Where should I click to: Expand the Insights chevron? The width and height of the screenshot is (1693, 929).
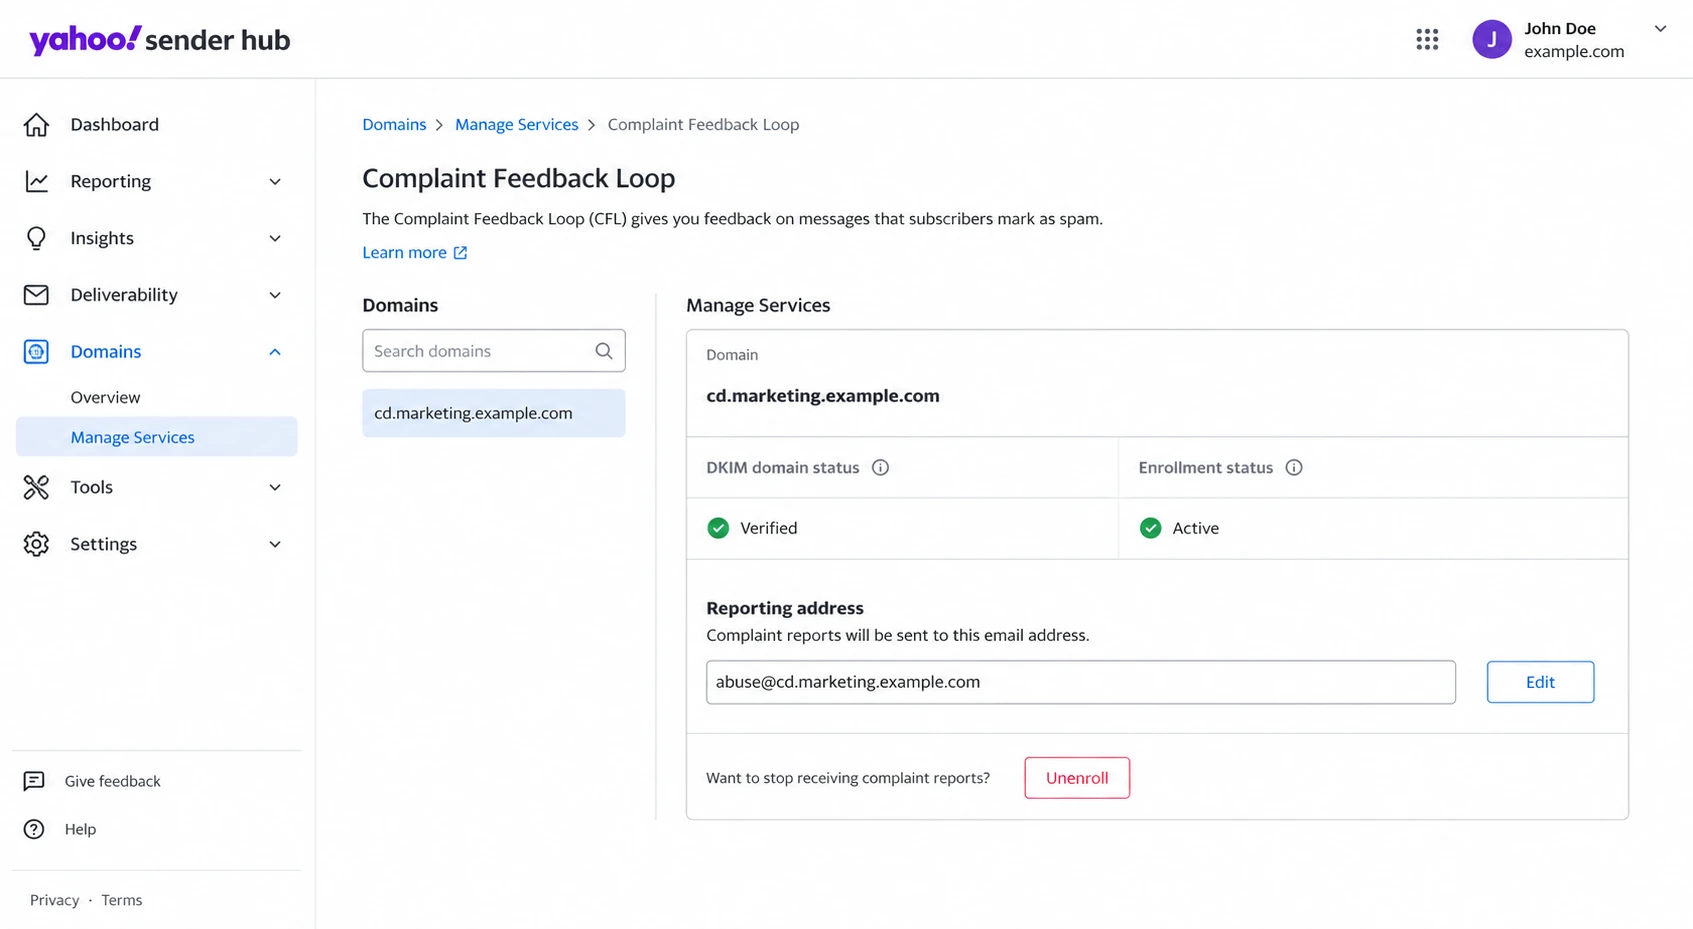coord(275,238)
